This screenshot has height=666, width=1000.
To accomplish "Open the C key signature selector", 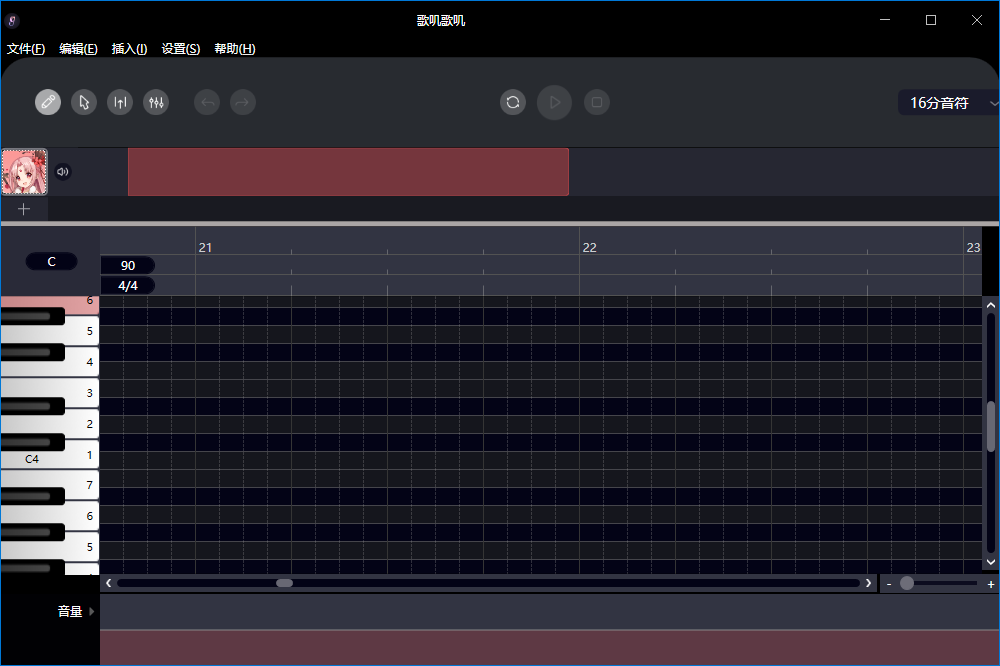I will (x=52, y=262).
